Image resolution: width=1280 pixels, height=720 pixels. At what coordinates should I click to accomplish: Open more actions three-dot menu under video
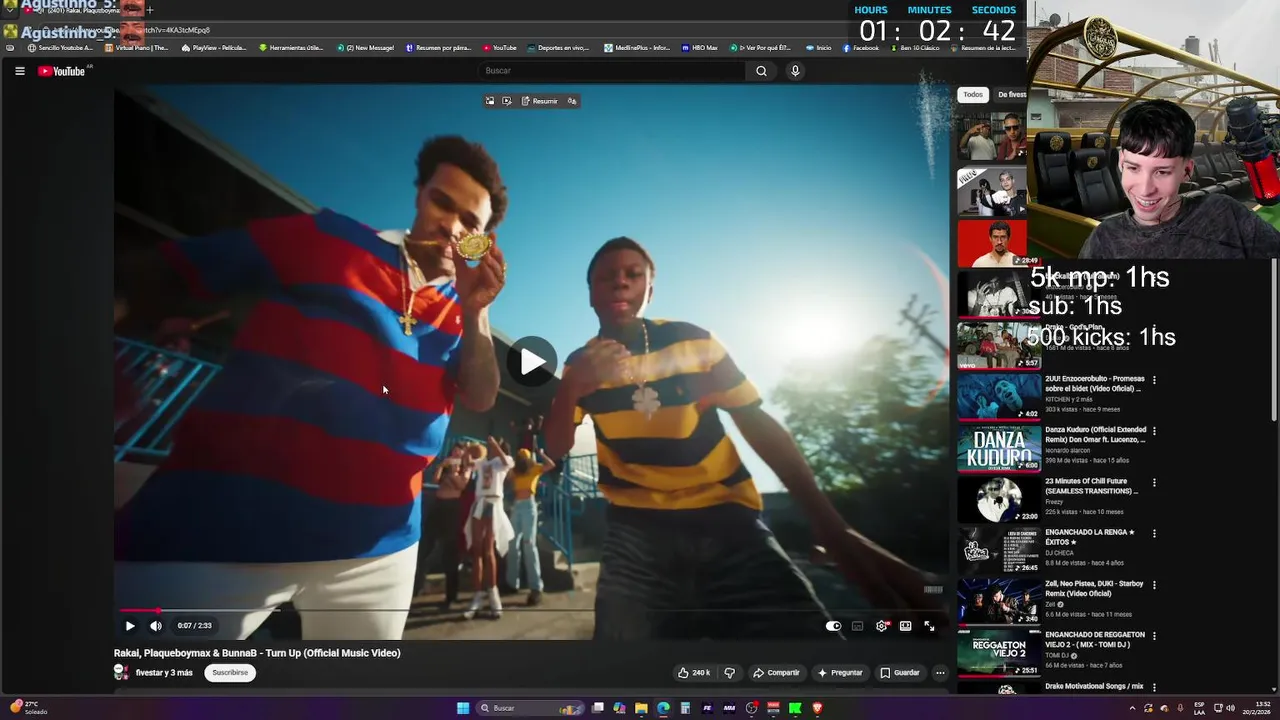coord(940,673)
